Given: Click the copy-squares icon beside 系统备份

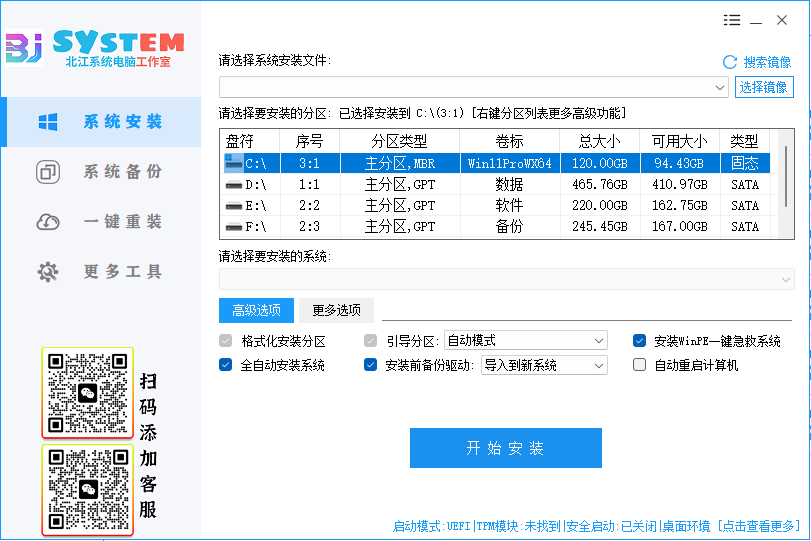Looking at the screenshot, I should [48, 172].
